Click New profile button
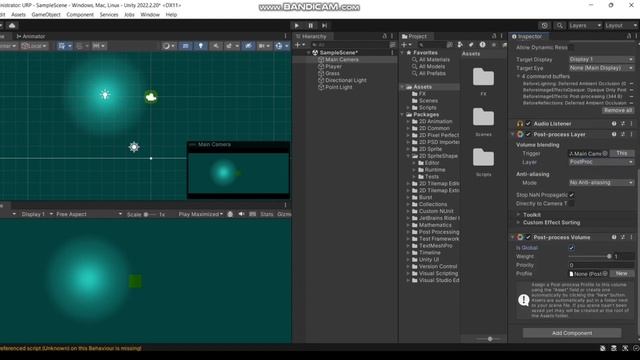Viewport: 640px width, 360px height. 622,273
